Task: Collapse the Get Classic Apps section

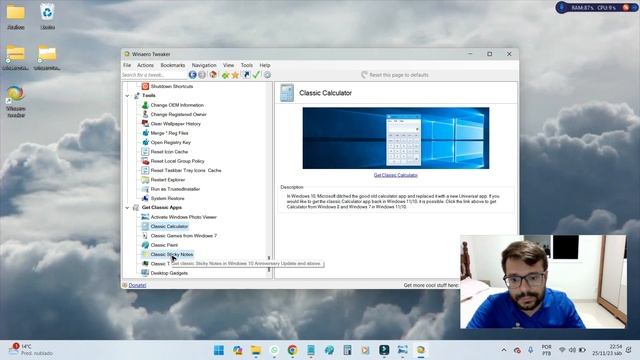Action: coord(127,208)
